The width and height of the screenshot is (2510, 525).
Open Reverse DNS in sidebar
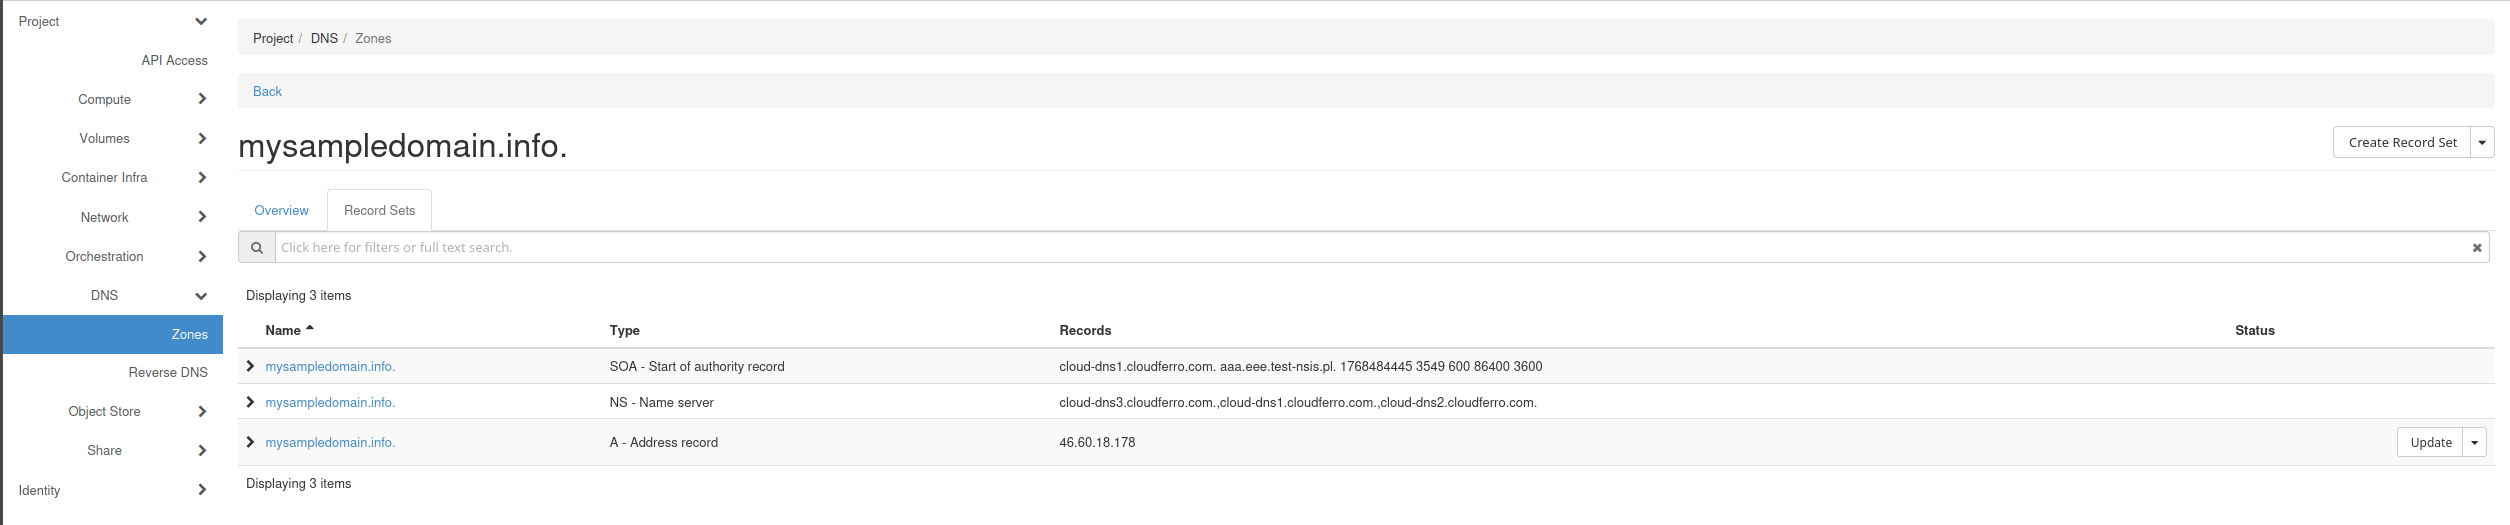tap(168, 372)
